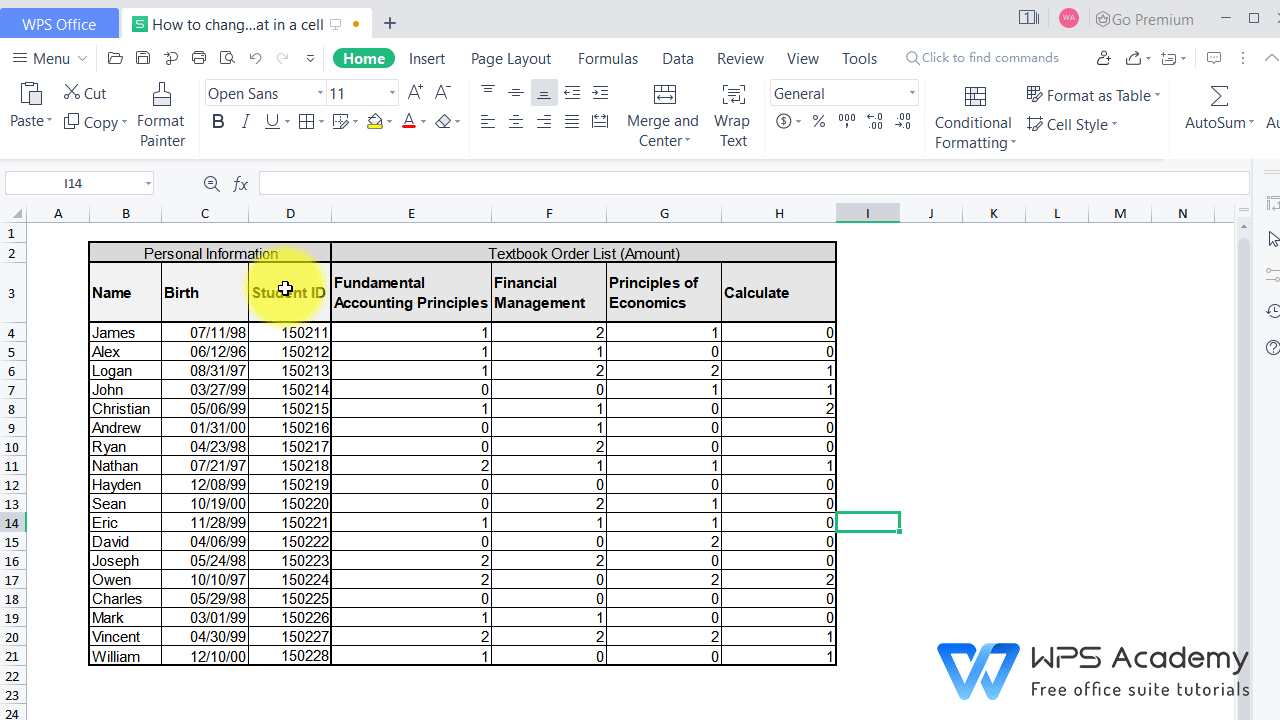This screenshot has height=720, width=1280.
Task: Open the Open Sans font dropdown
Action: tap(319, 93)
